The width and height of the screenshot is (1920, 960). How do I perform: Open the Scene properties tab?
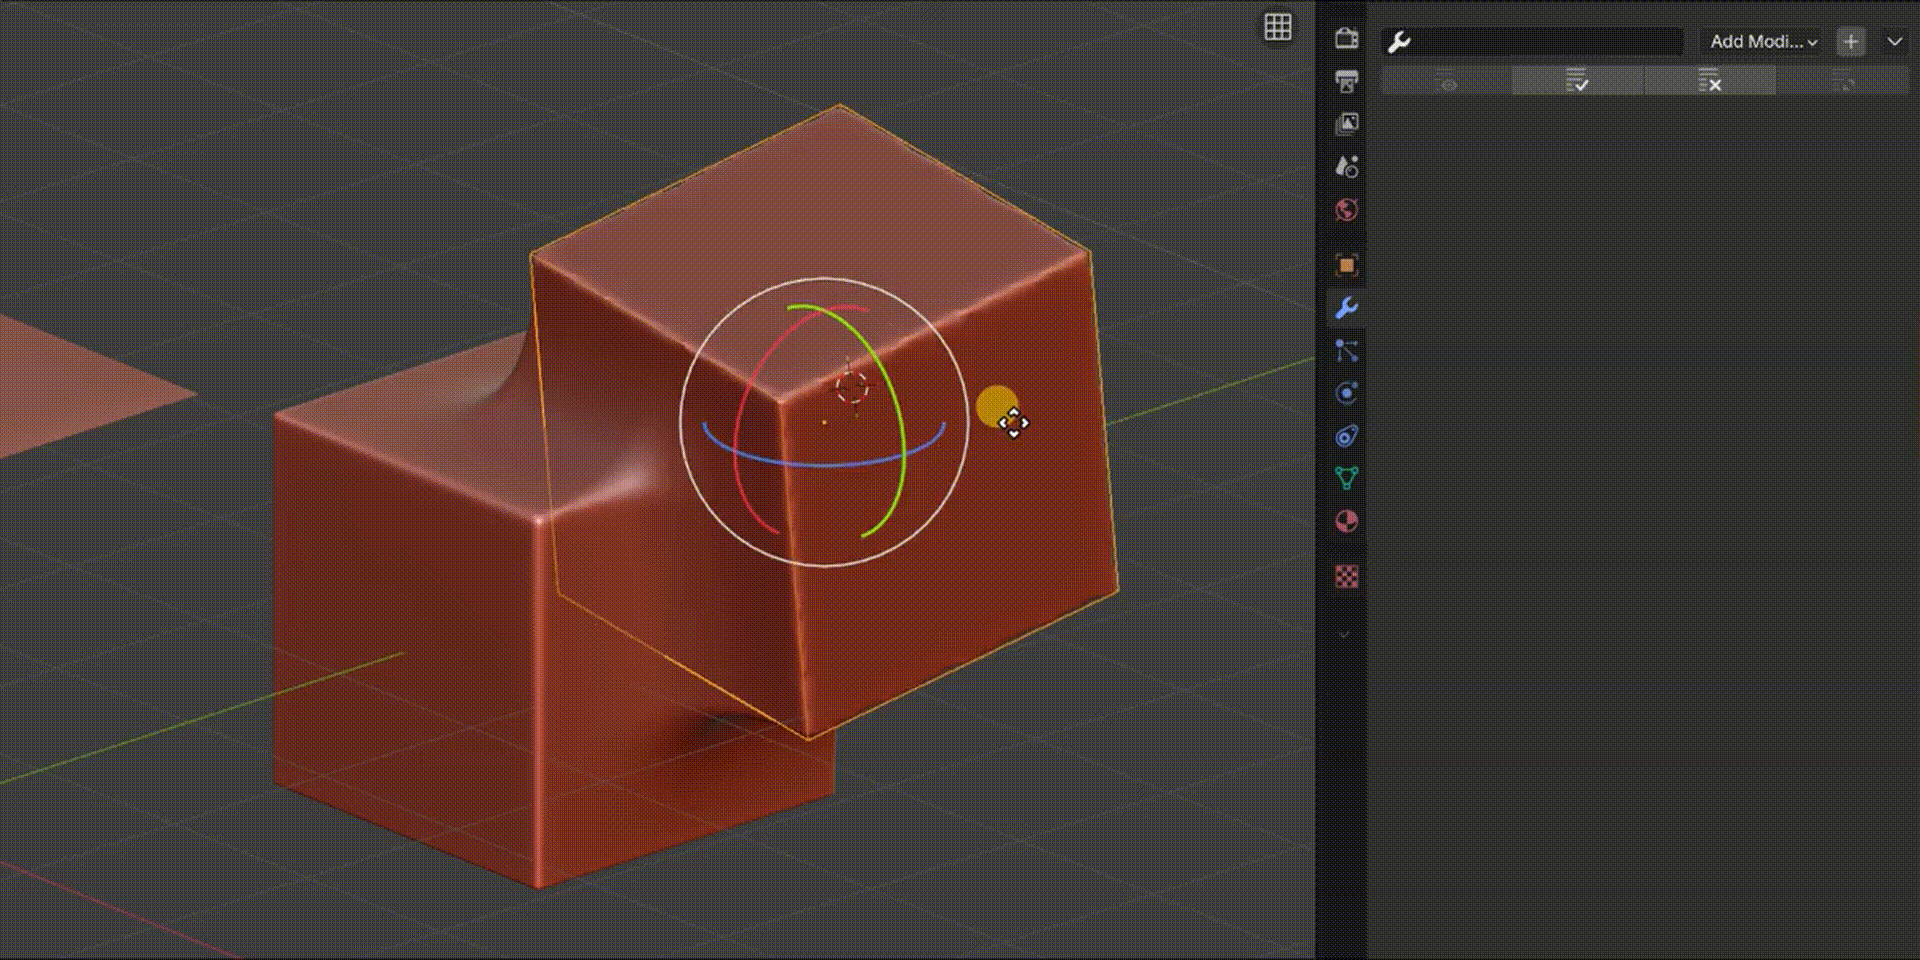tap(1346, 166)
